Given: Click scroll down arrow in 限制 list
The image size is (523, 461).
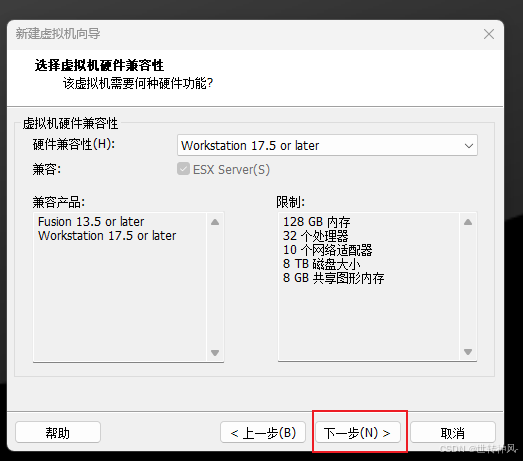Looking at the screenshot, I should [x=468, y=352].
